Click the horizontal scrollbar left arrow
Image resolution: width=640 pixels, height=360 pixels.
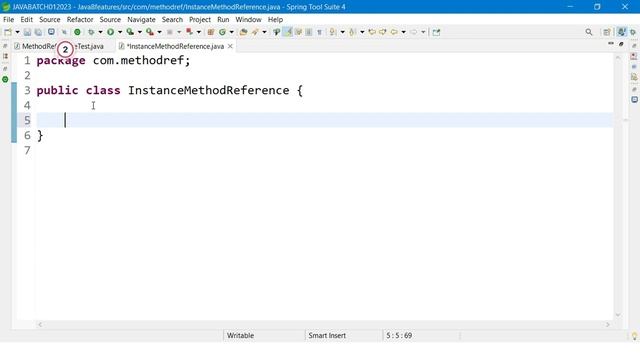point(40,324)
